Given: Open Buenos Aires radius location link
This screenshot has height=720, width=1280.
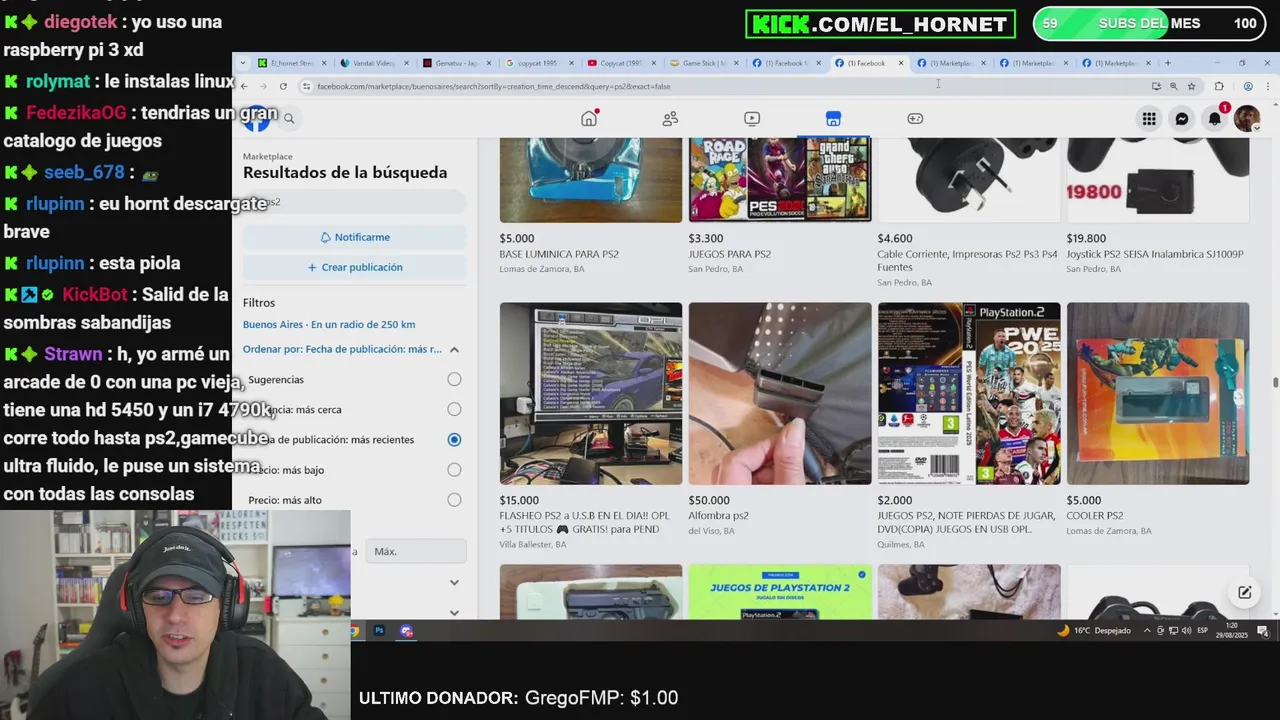Looking at the screenshot, I should (329, 324).
